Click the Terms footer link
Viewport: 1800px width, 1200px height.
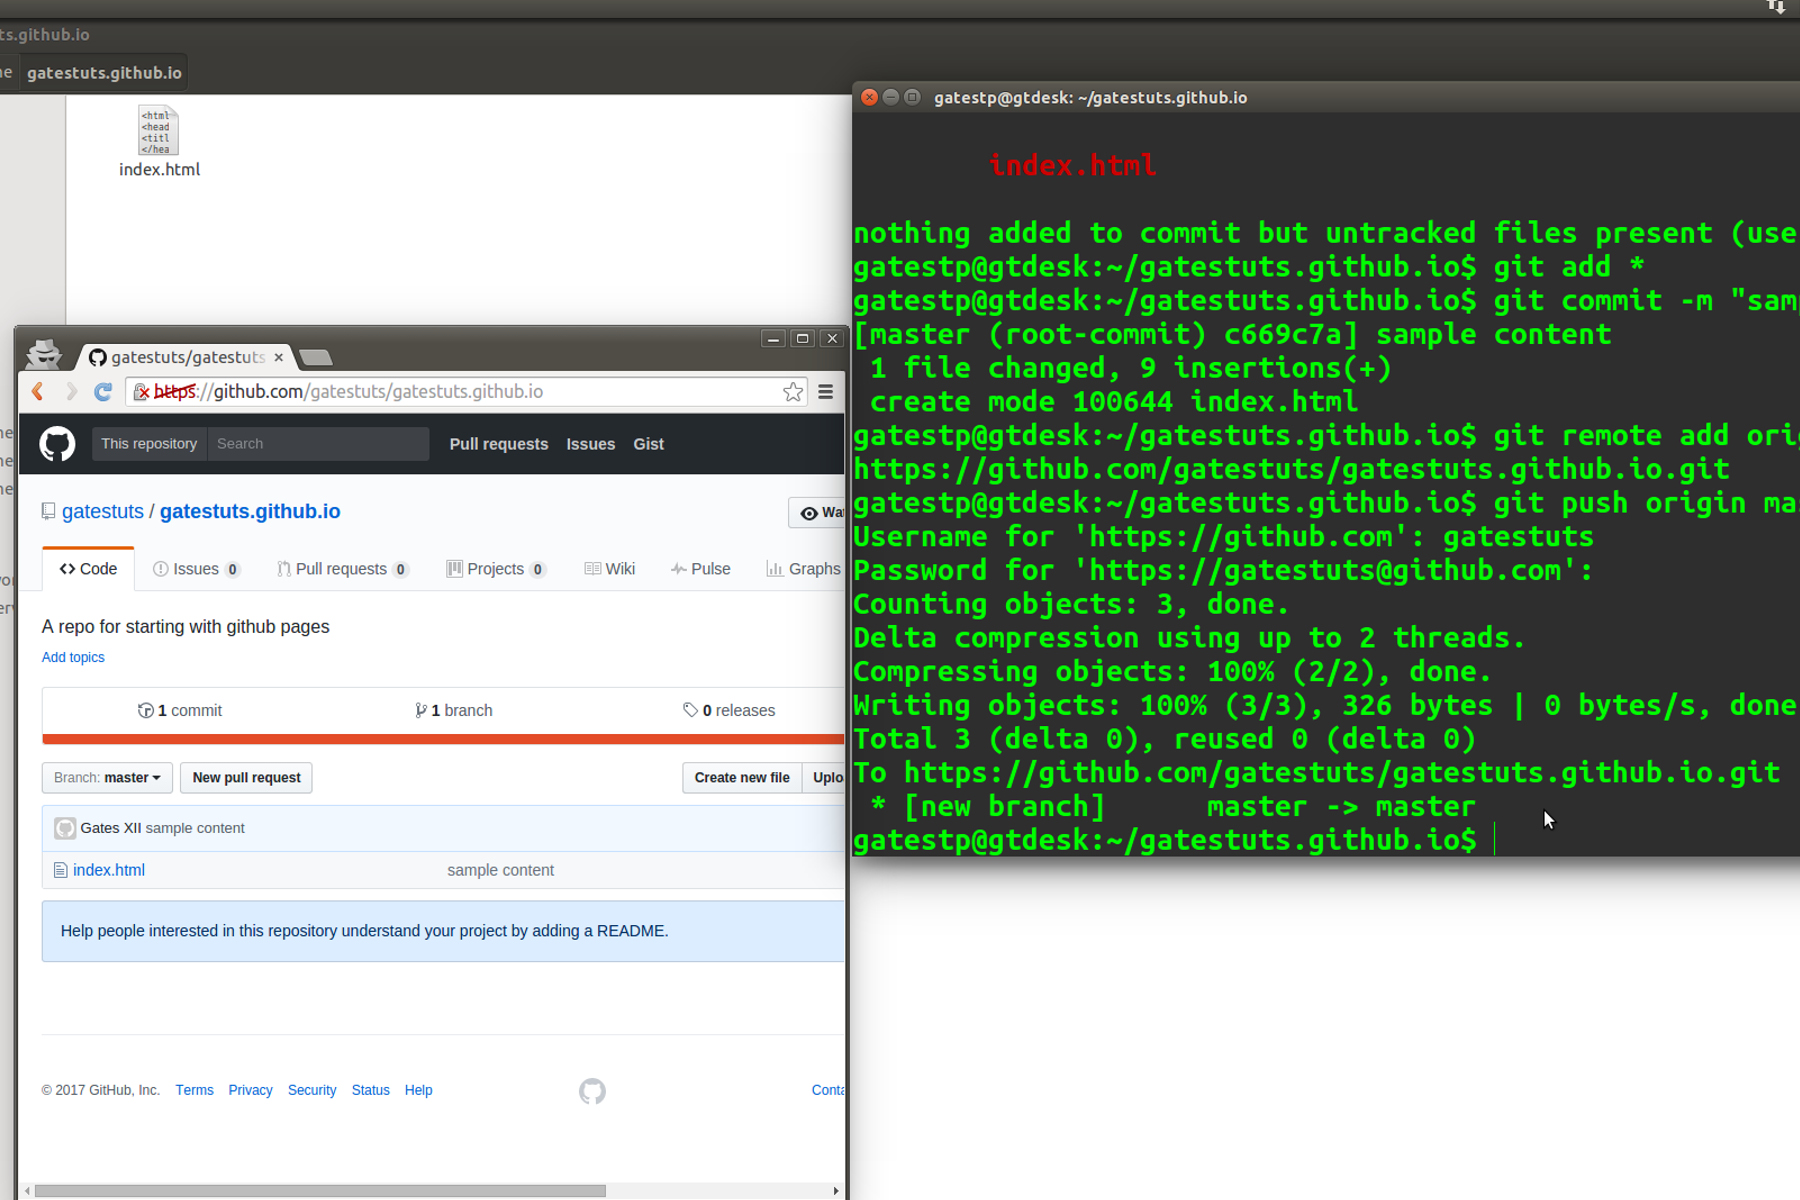tap(194, 1090)
